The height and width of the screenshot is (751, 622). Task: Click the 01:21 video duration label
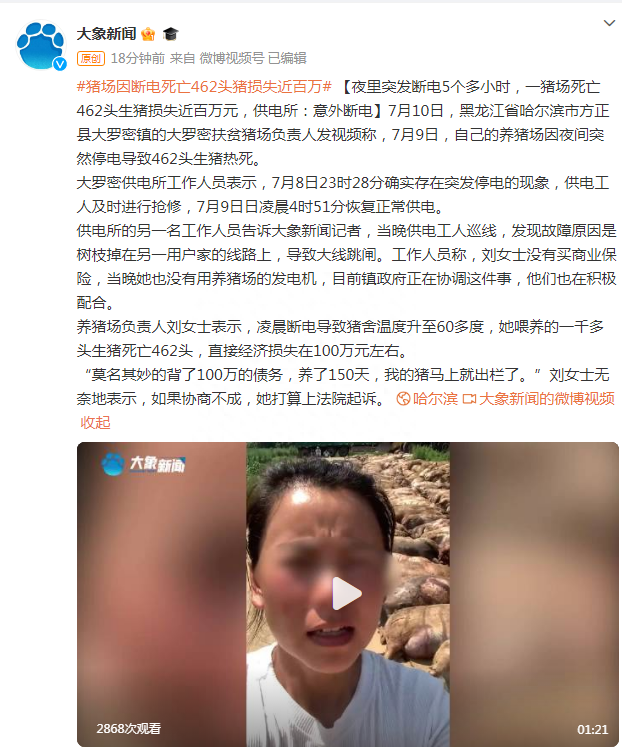pos(592,729)
